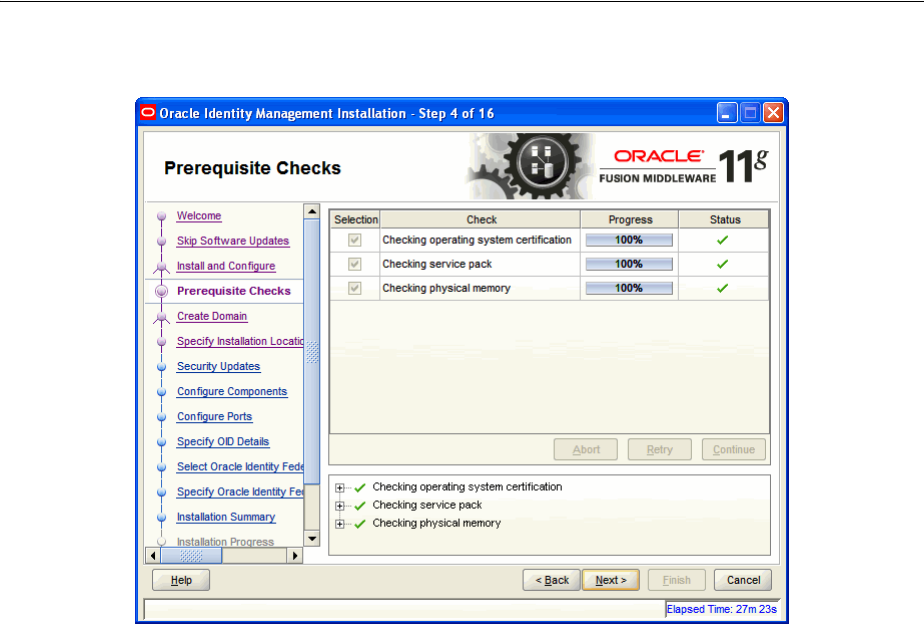Click the Oracle icon in the title bar
The image size is (924, 624).
148,113
